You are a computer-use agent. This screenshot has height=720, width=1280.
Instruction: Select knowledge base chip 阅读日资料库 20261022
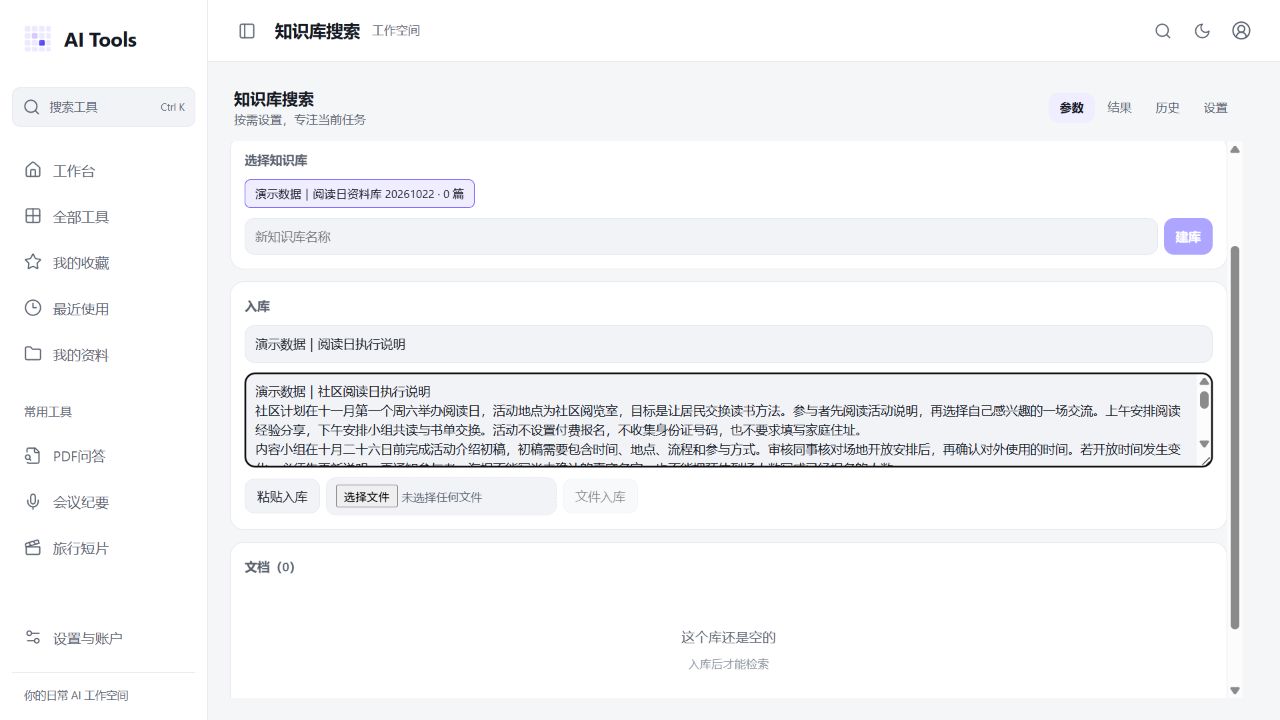click(x=360, y=194)
